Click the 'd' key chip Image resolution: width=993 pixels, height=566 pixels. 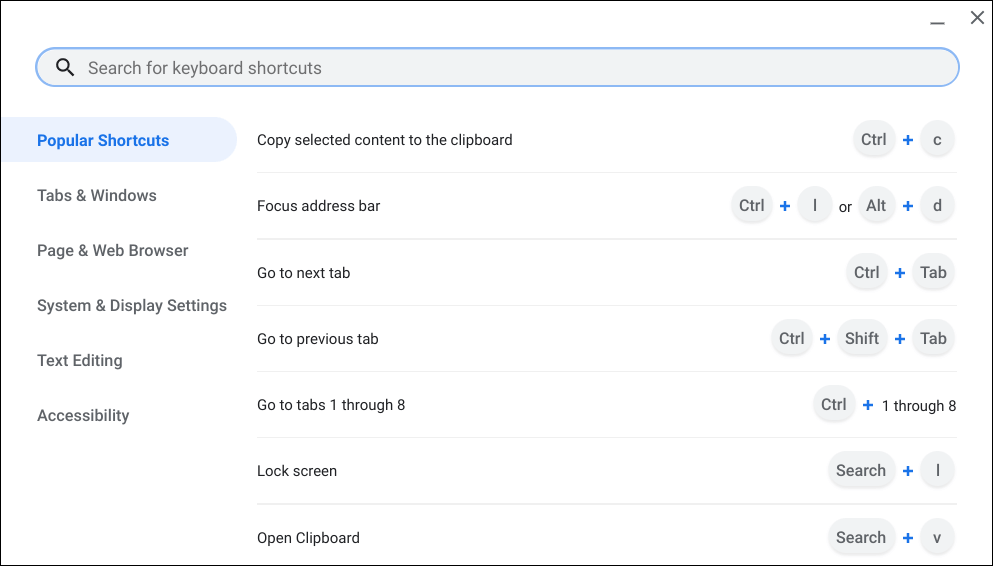pos(937,206)
